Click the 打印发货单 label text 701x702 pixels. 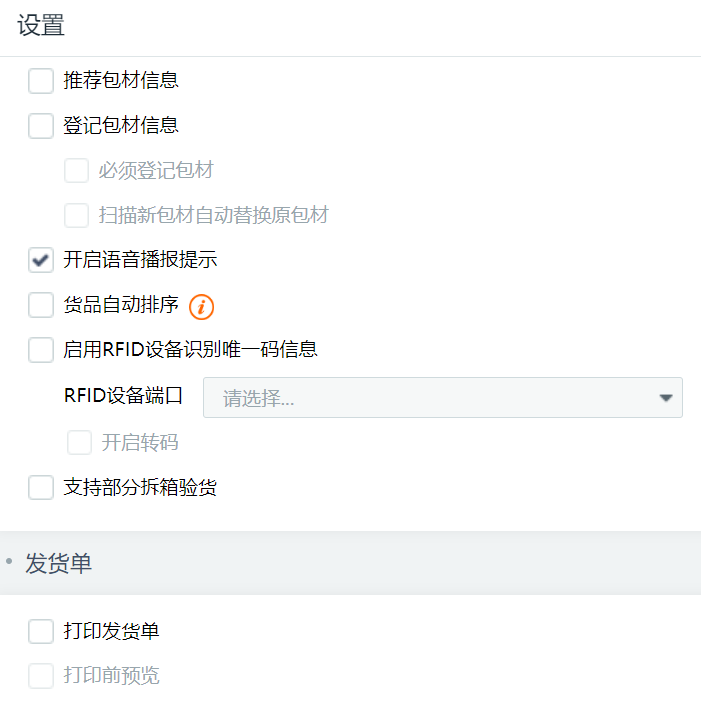(x=111, y=631)
